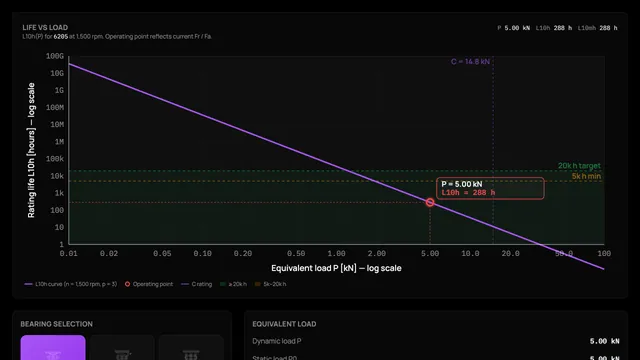Click the 'C rating' legend entry

[196, 284]
